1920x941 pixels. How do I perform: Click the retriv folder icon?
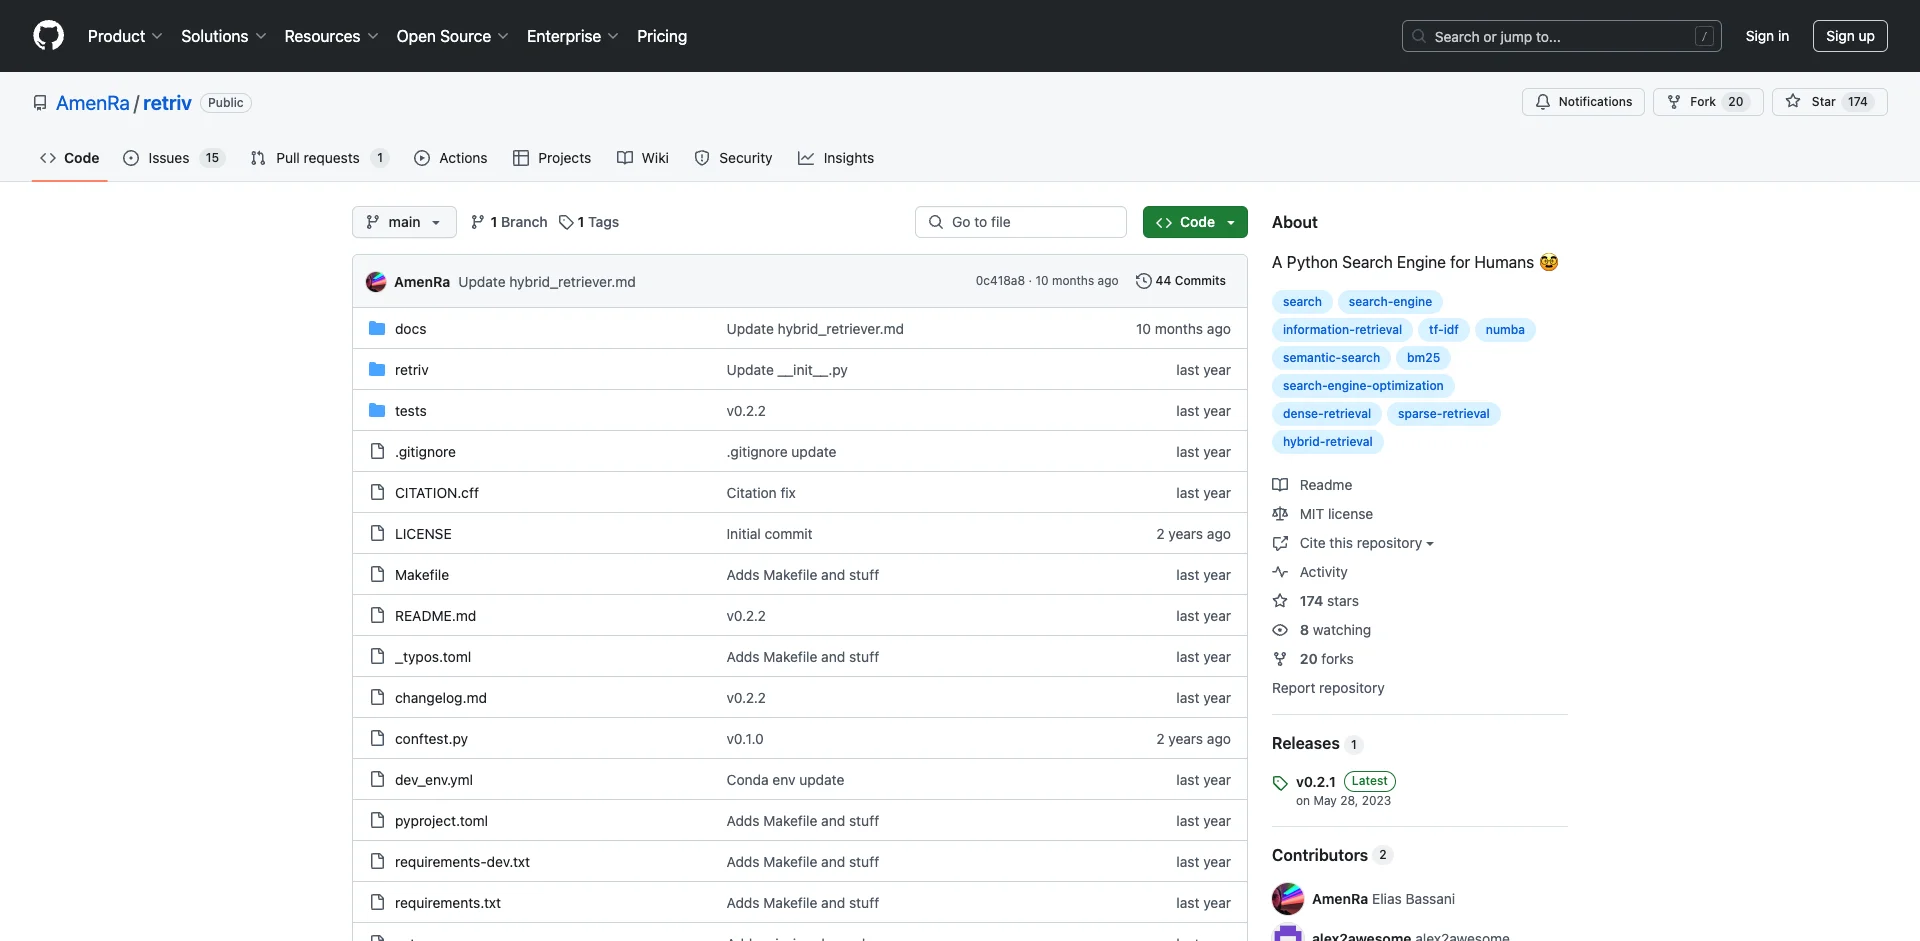(377, 370)
